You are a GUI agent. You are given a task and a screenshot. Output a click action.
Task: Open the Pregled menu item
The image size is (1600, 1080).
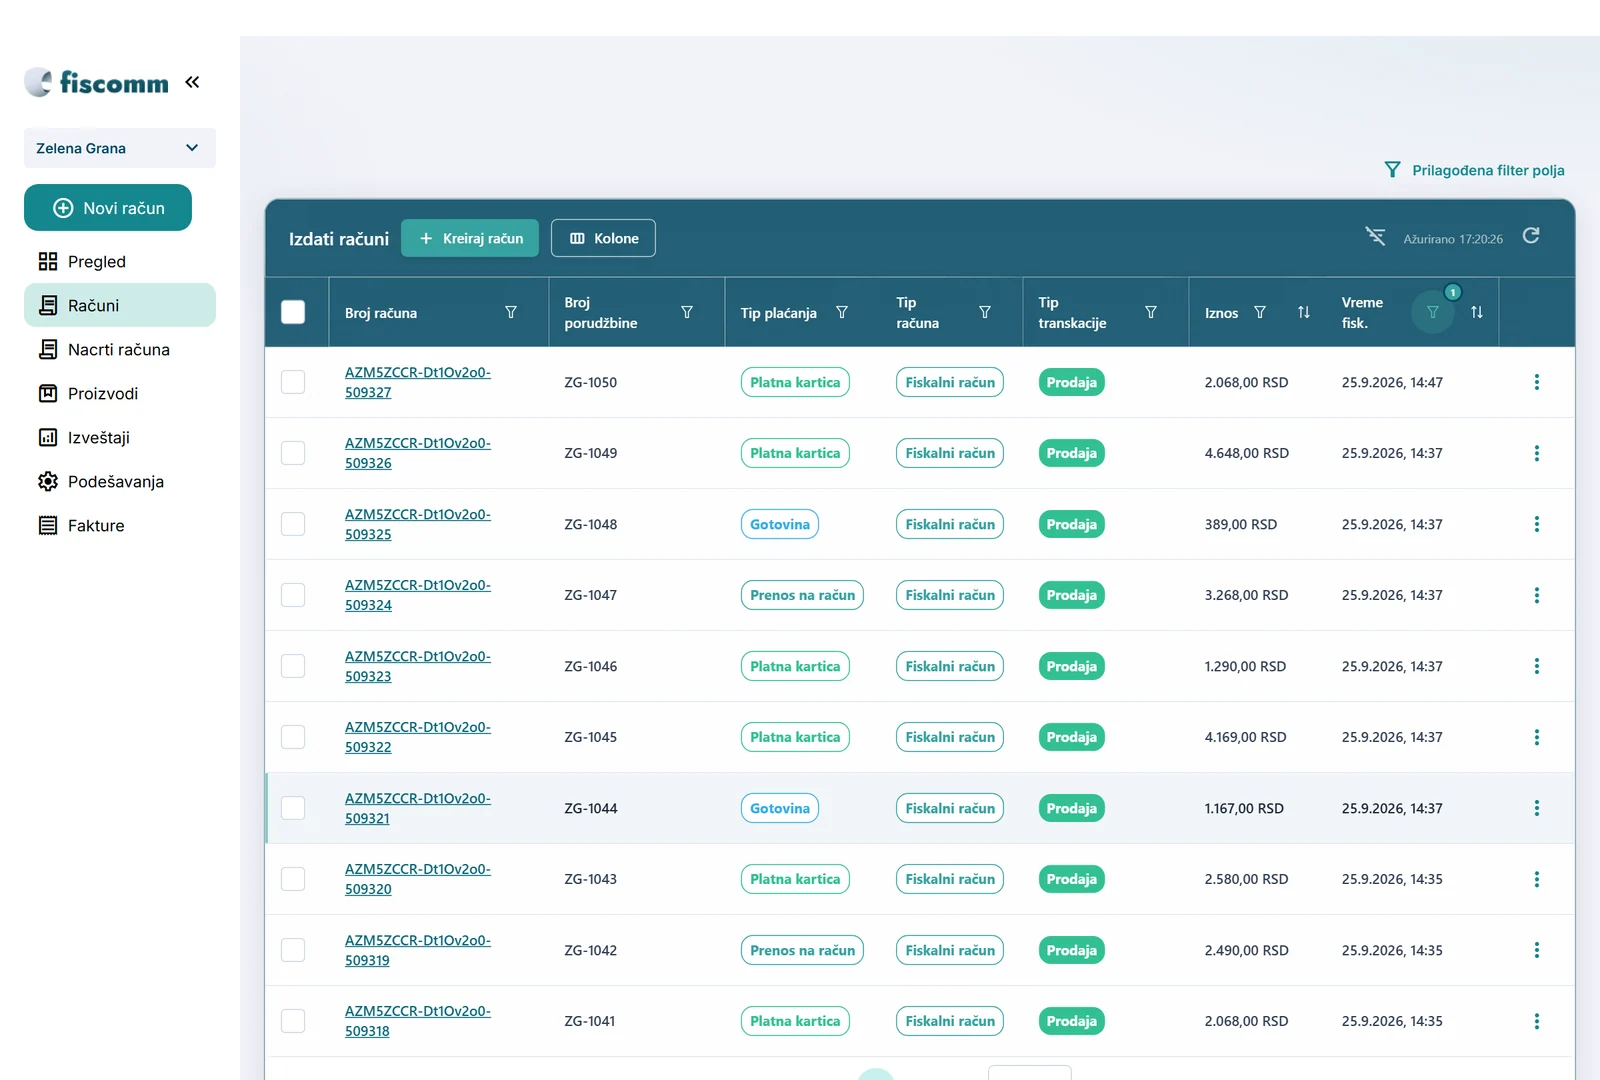(x=120, y=262)
